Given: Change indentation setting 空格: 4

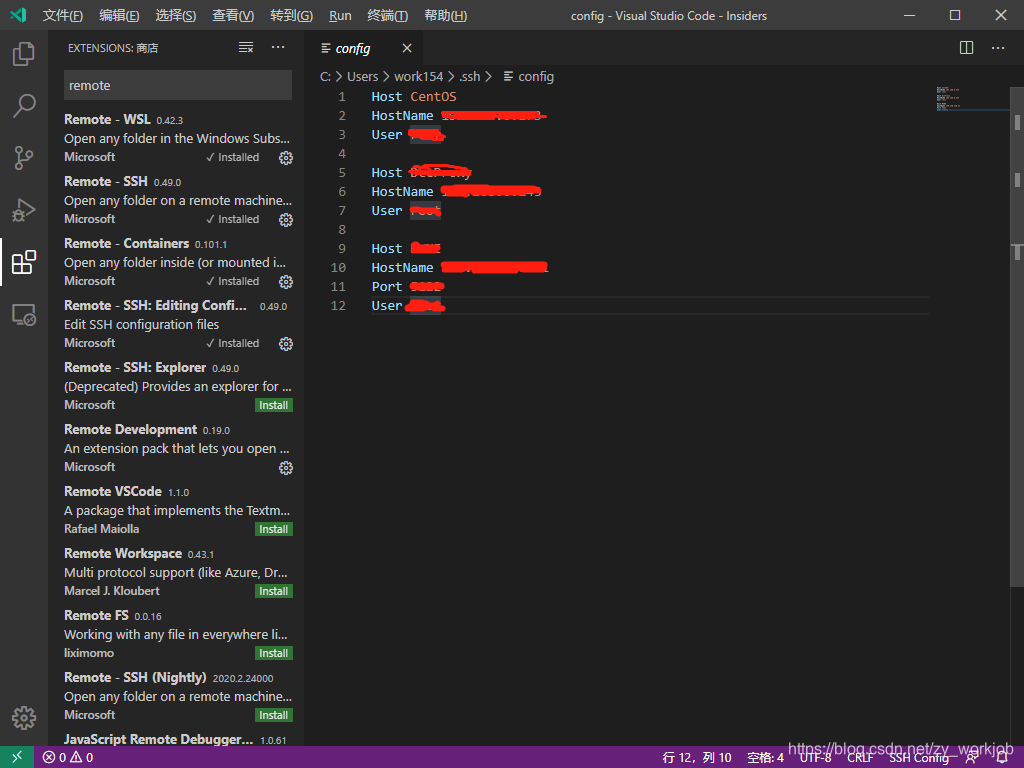Looking at the screenshot, I should tap(765, 758).
